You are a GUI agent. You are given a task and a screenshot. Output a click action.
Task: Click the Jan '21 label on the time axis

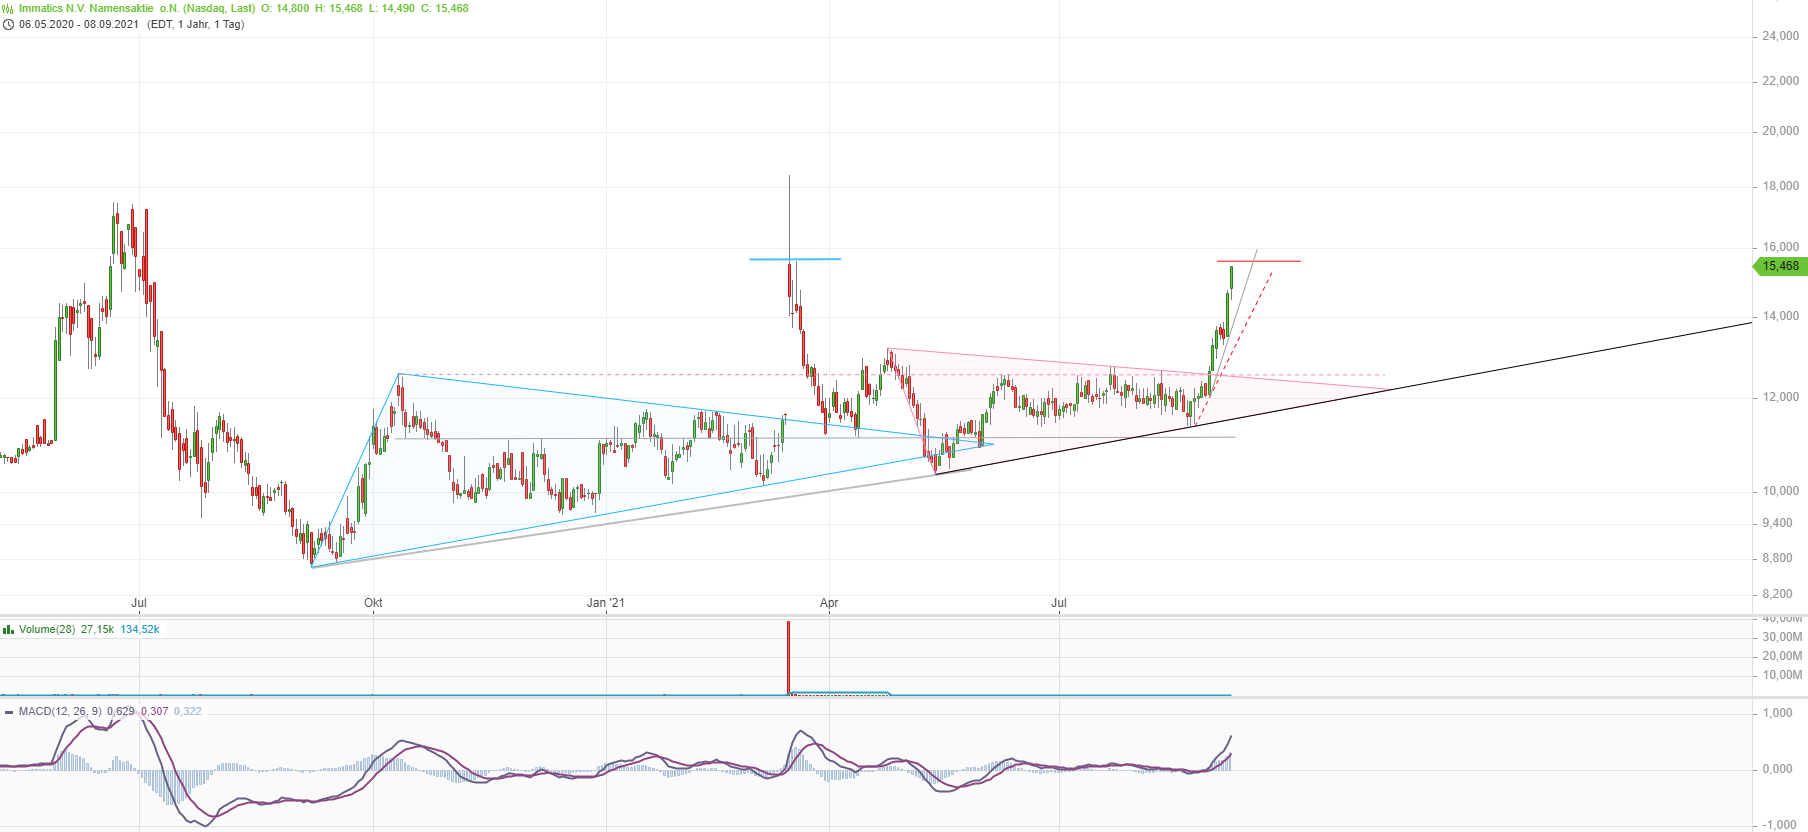605,603
